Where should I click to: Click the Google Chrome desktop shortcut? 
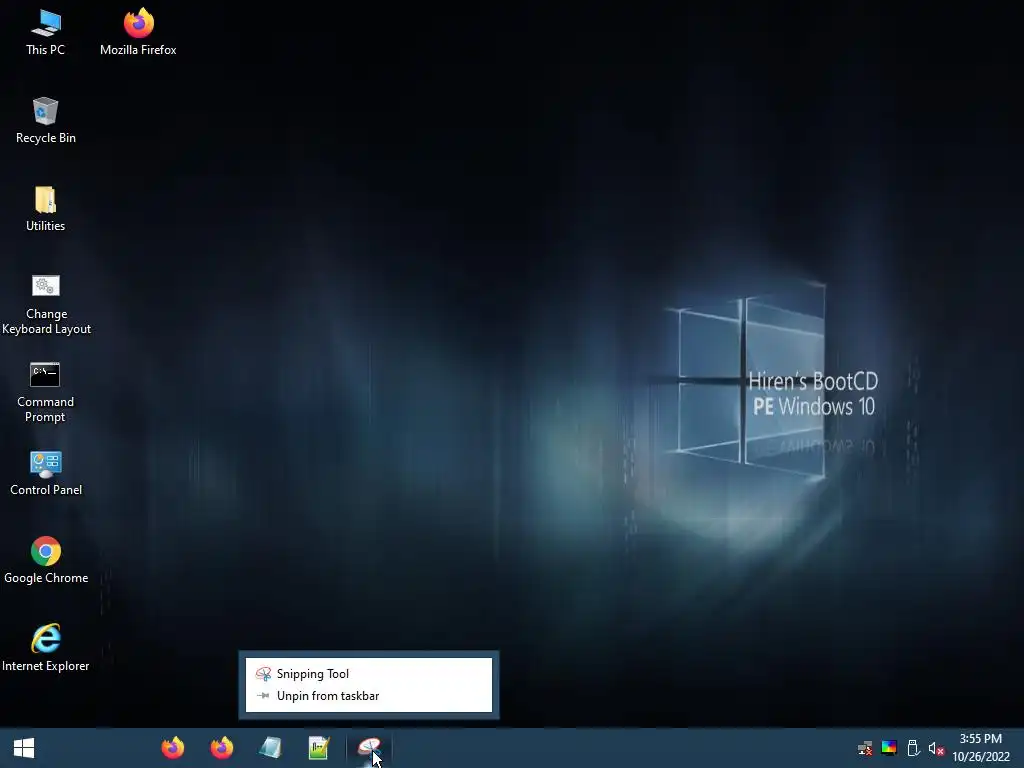[46, 560]
